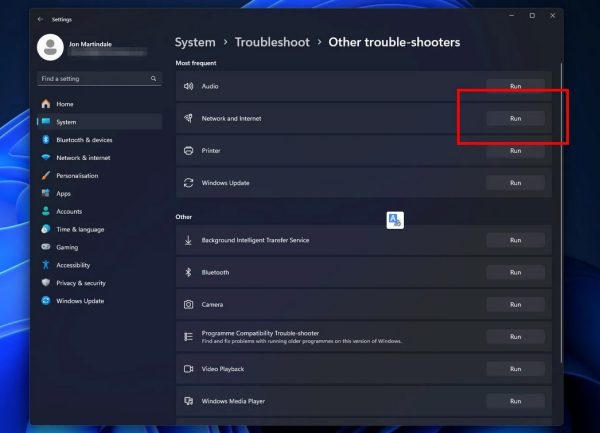Click the Time & language globe icon

pyautogui.click(x=46, y=229)
